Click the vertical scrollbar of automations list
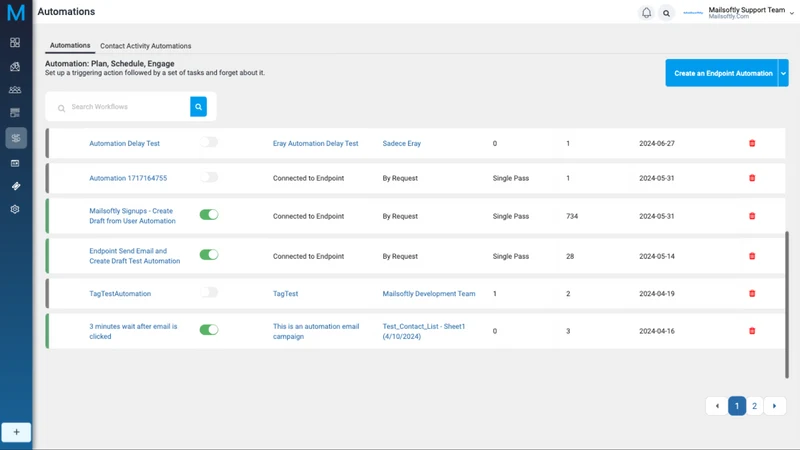800x450 pixels. 787,305
